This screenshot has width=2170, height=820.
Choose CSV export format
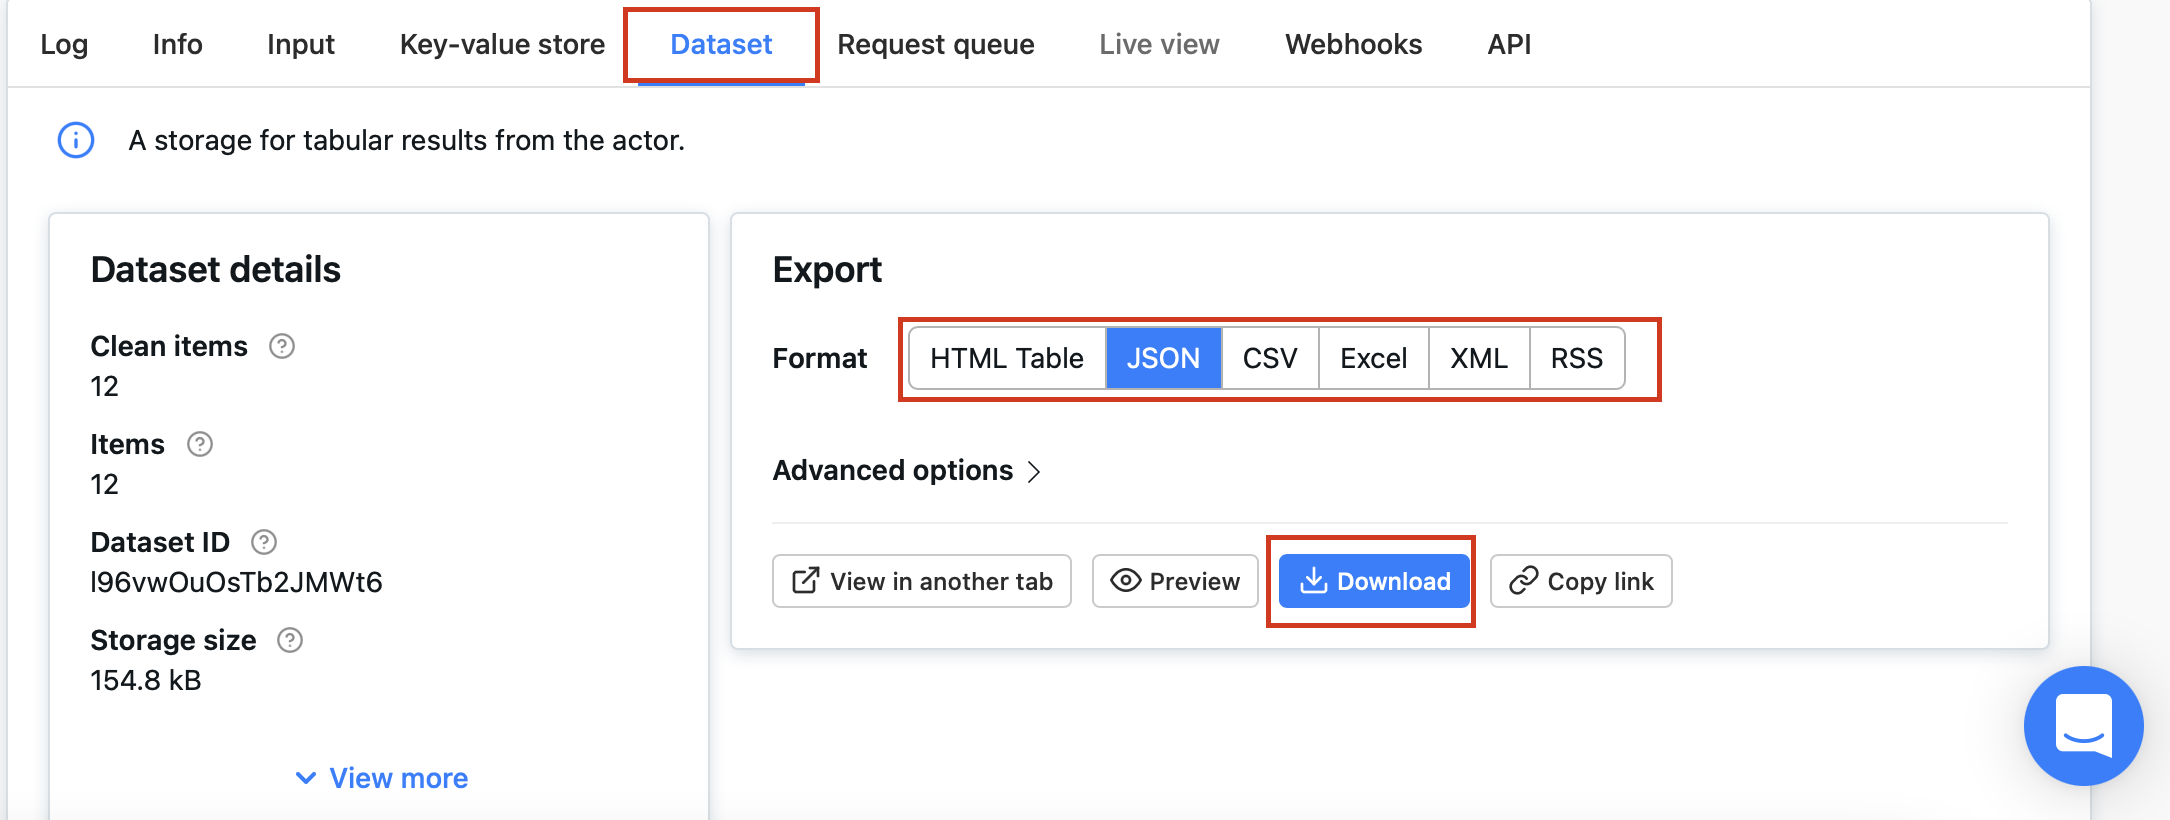[1270, 358]
